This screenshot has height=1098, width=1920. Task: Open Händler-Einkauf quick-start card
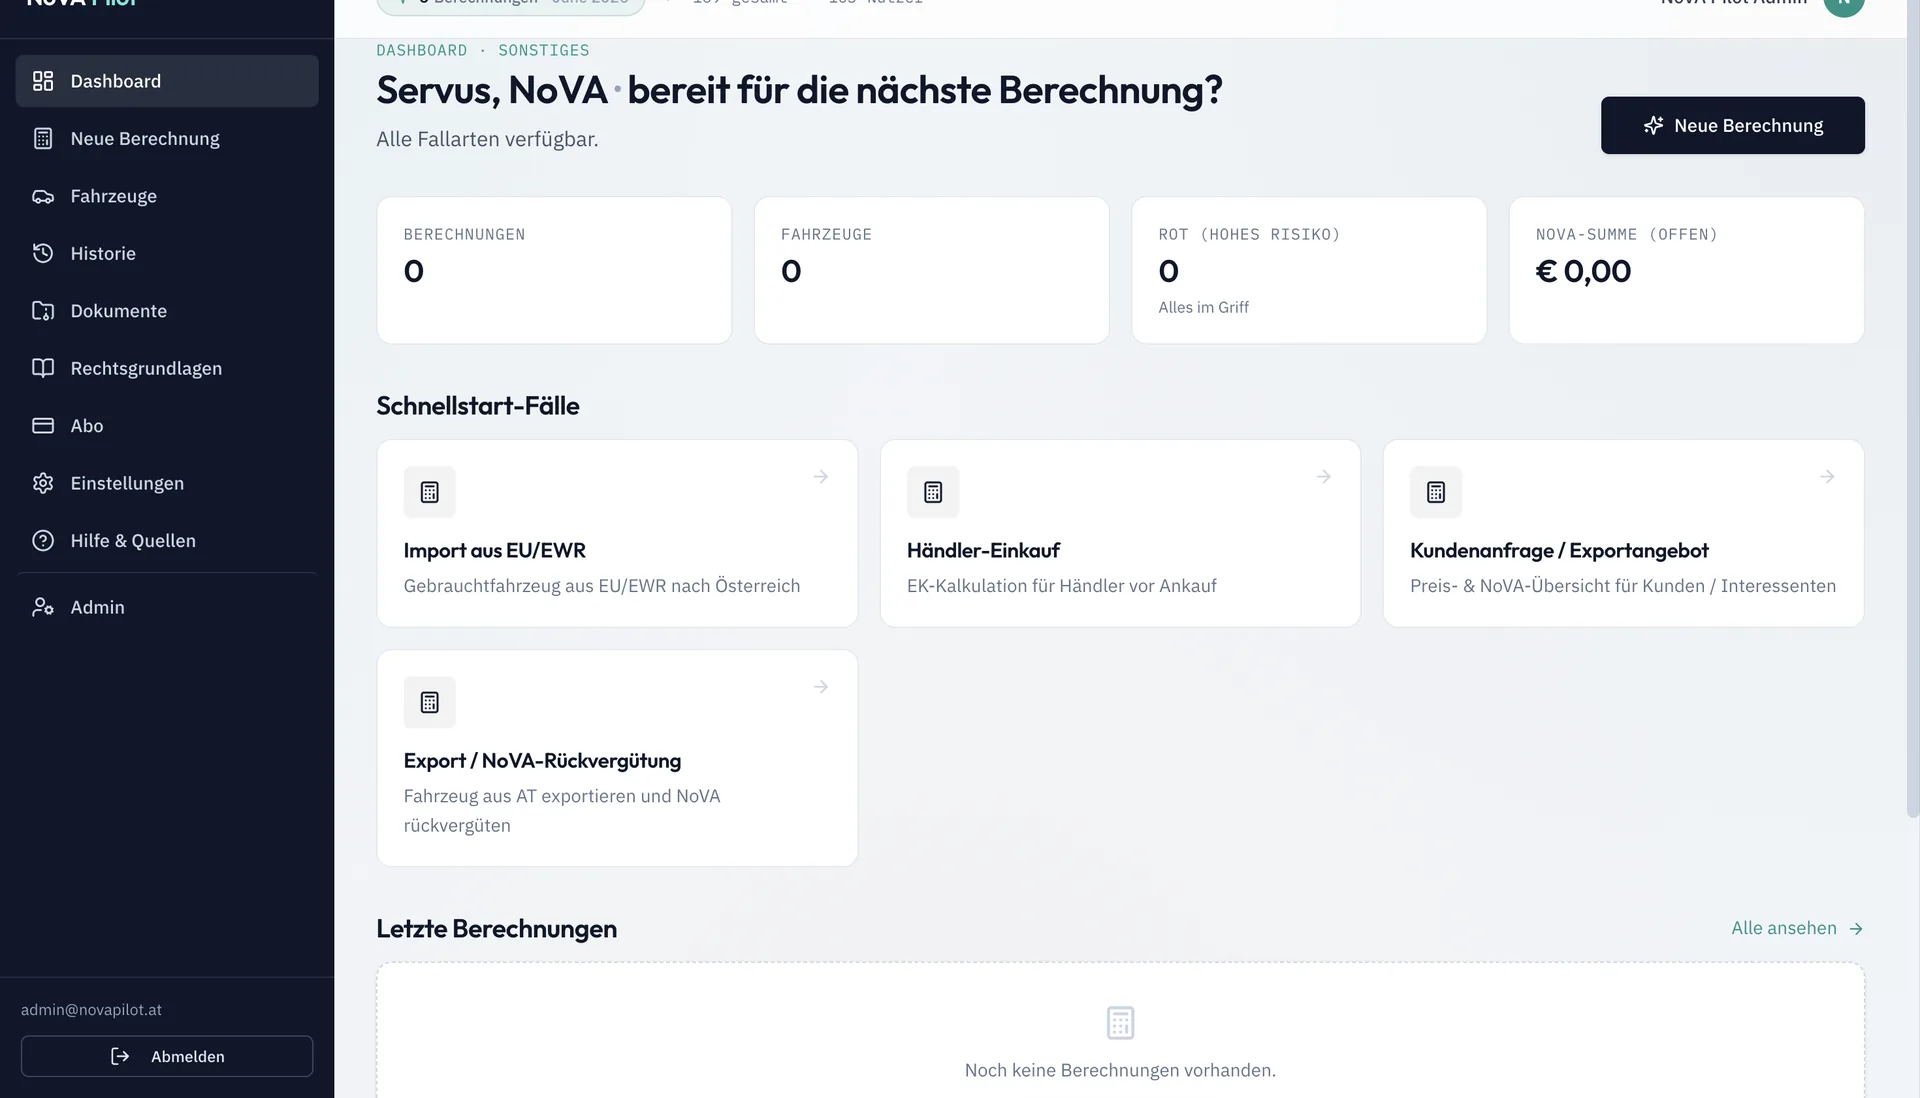click(x=1120, y=533)
